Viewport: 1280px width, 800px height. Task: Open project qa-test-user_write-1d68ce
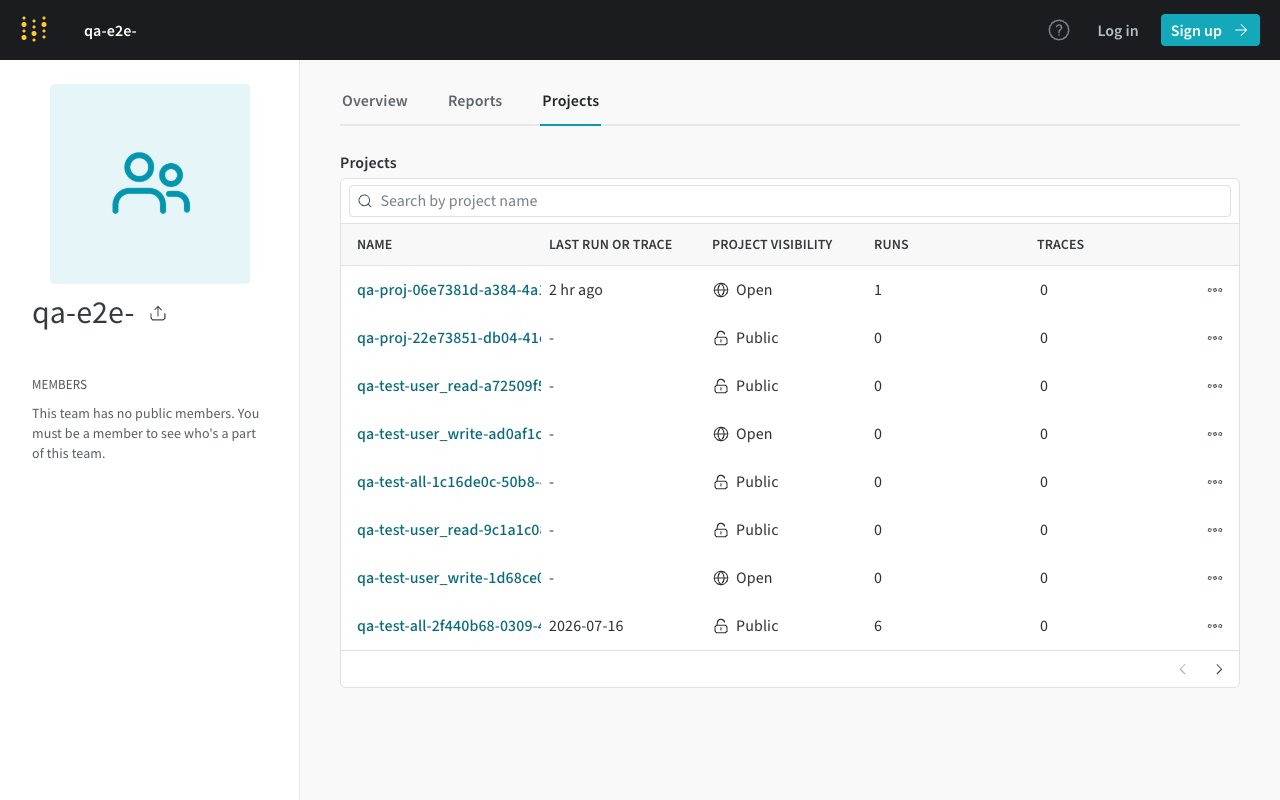click(449, 578)
